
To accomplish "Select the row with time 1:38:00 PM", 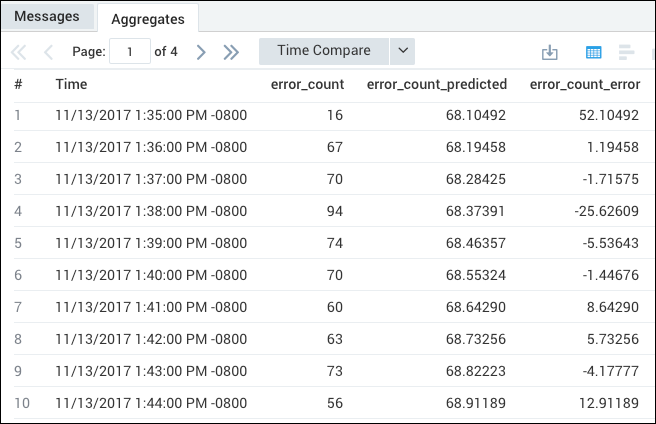I will coord(151,211).
